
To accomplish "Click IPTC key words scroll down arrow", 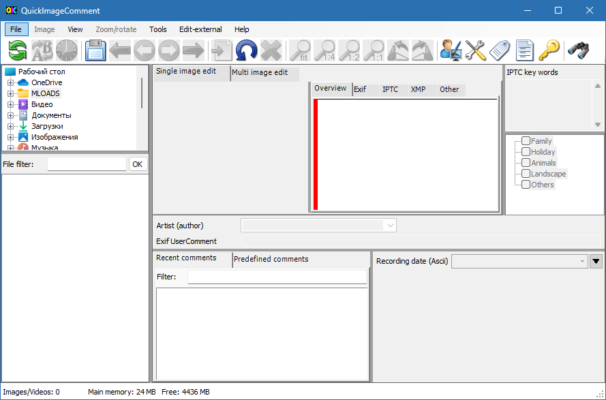I will 597,125.
